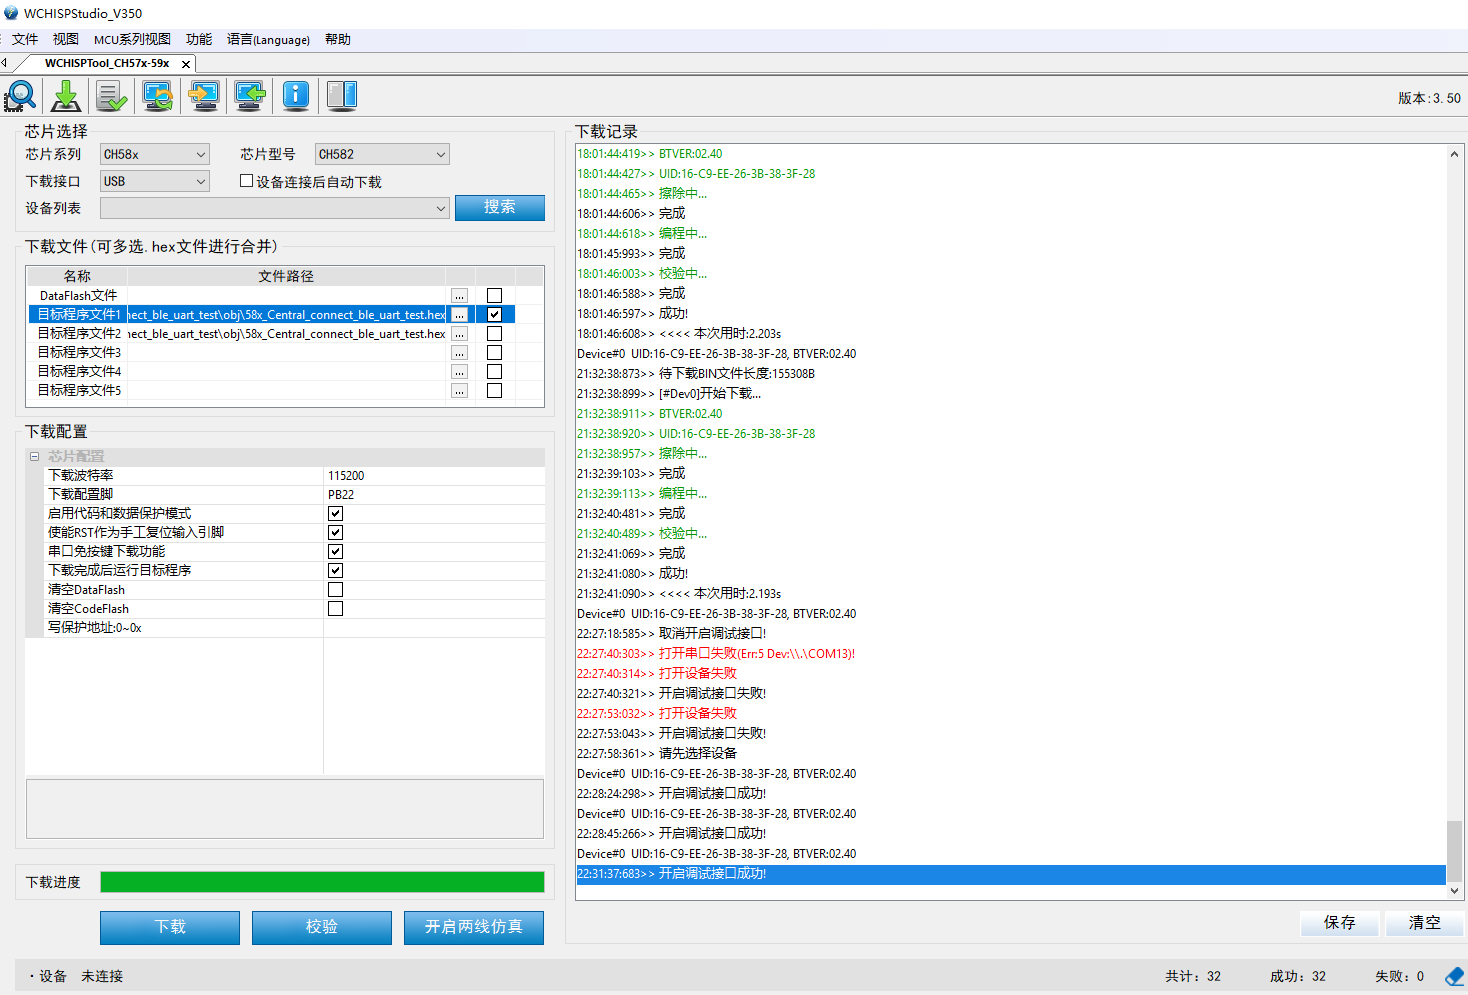This screenshot has height=995, width=1468.
Task: Toggle 串口免按键下载功能 checkbox
Action: [335, 551]
